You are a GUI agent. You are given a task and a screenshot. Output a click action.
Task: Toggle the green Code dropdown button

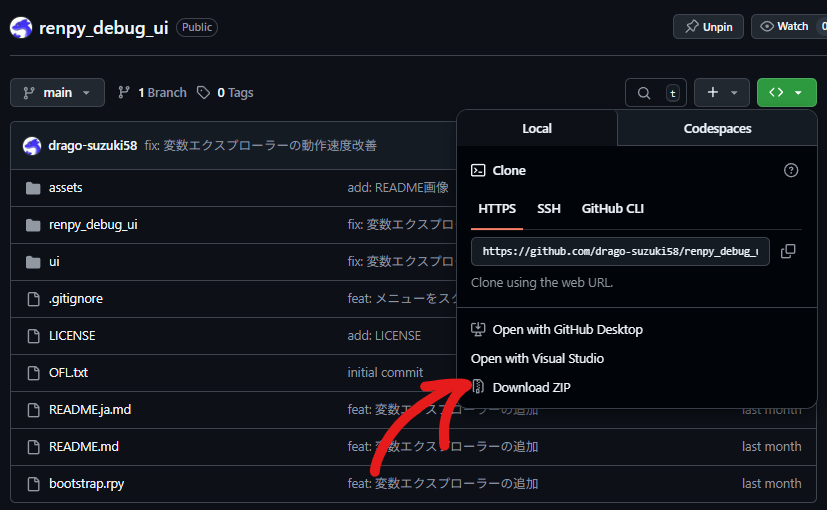(x=787, y=93)
